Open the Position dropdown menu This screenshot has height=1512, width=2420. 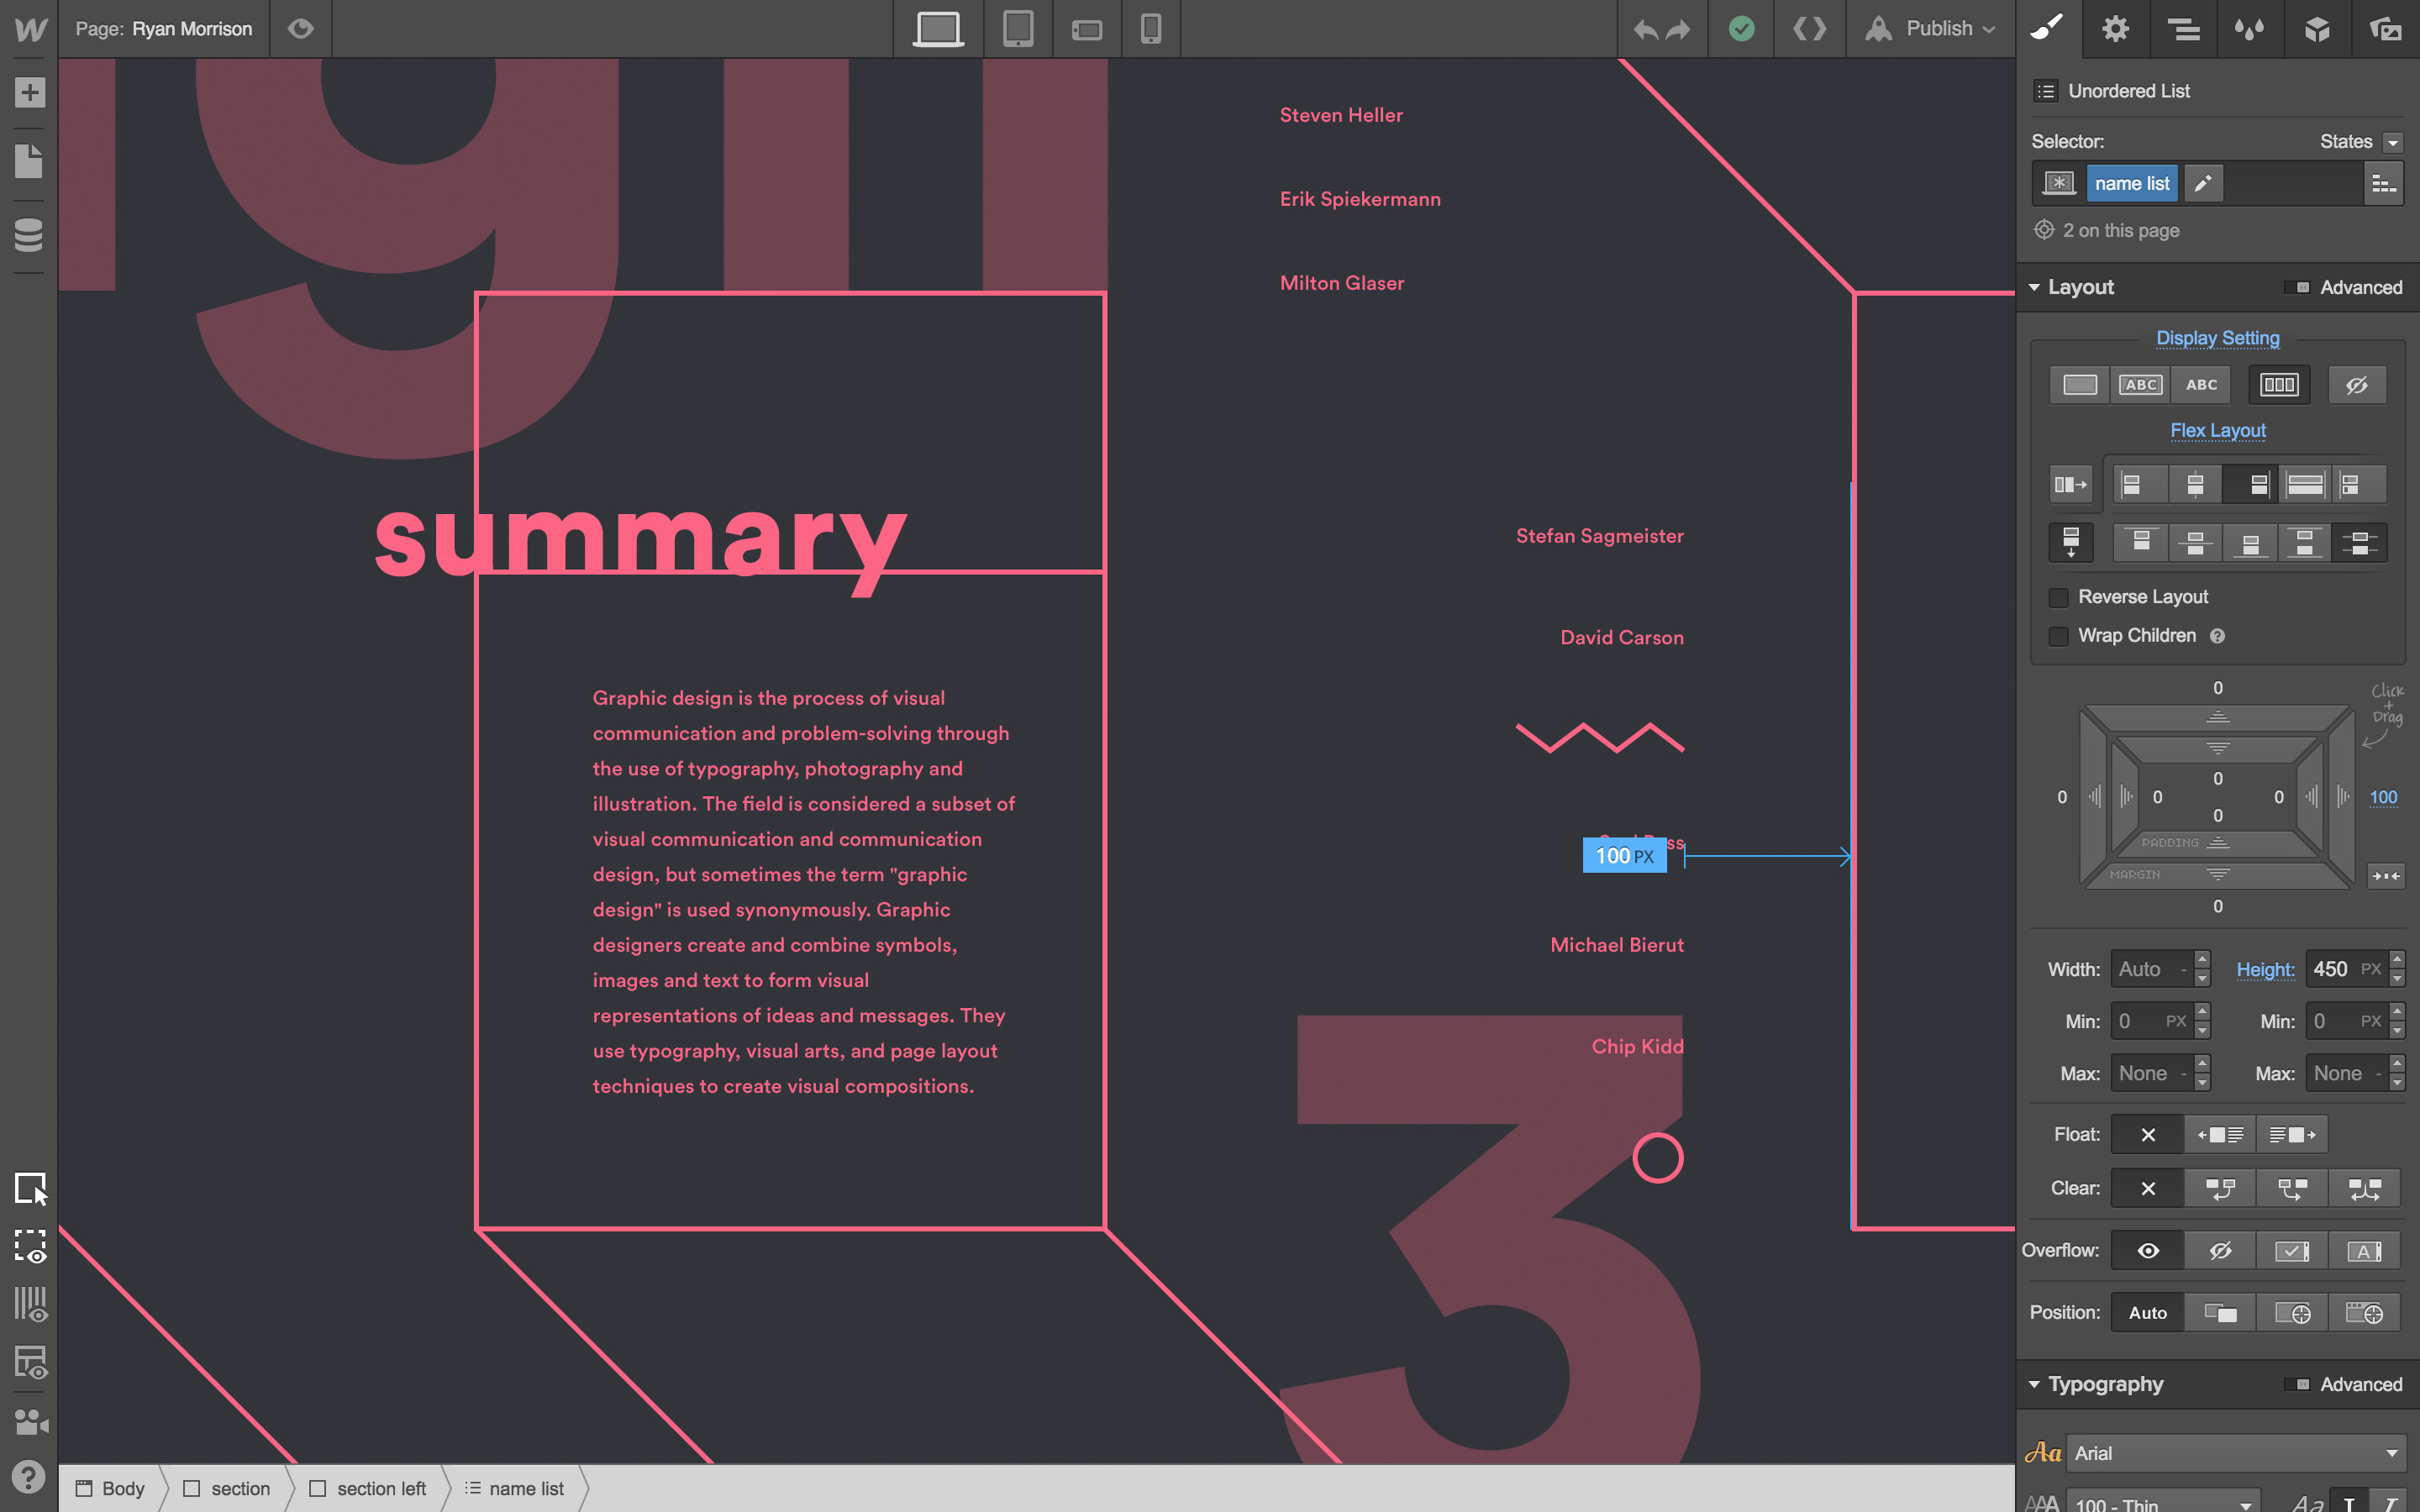pos(2146,1312)
